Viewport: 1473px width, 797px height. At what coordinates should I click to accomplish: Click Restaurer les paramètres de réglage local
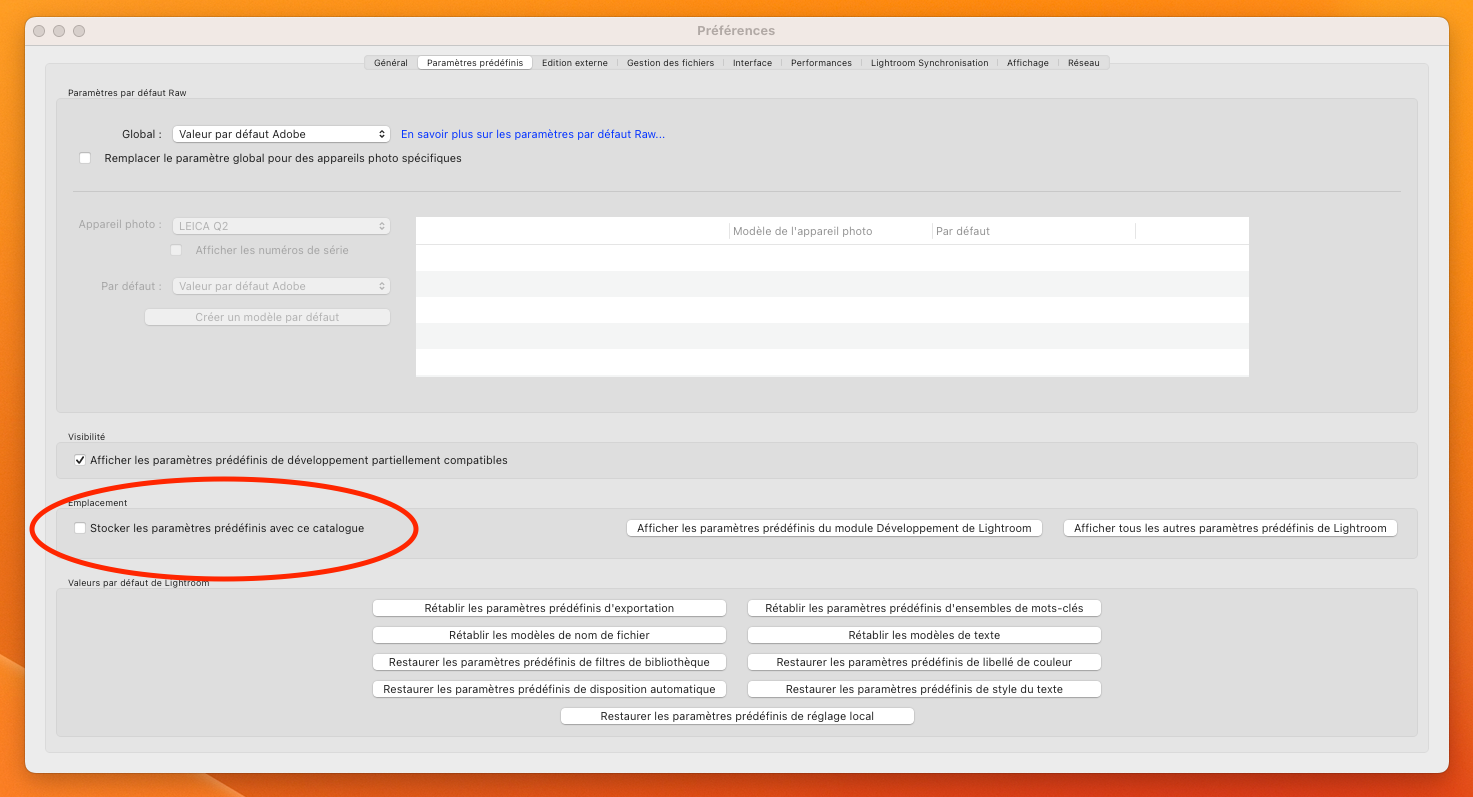[x=737, y=716]
